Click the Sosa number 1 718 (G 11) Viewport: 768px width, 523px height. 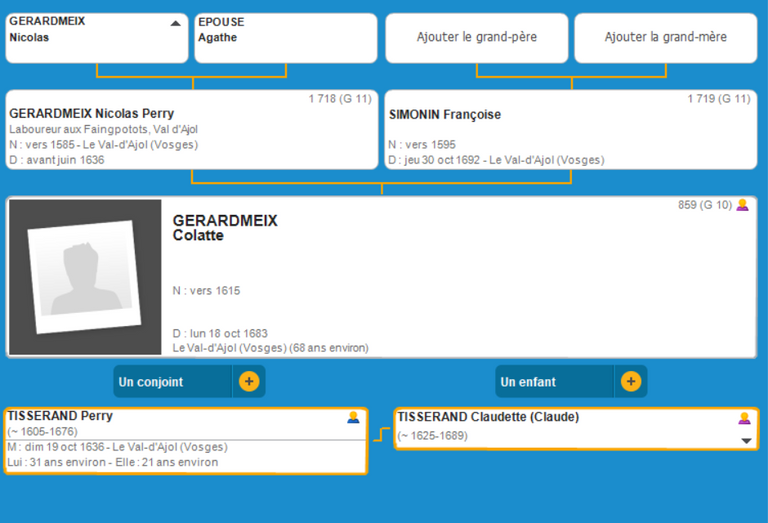[x=340, y=98]
